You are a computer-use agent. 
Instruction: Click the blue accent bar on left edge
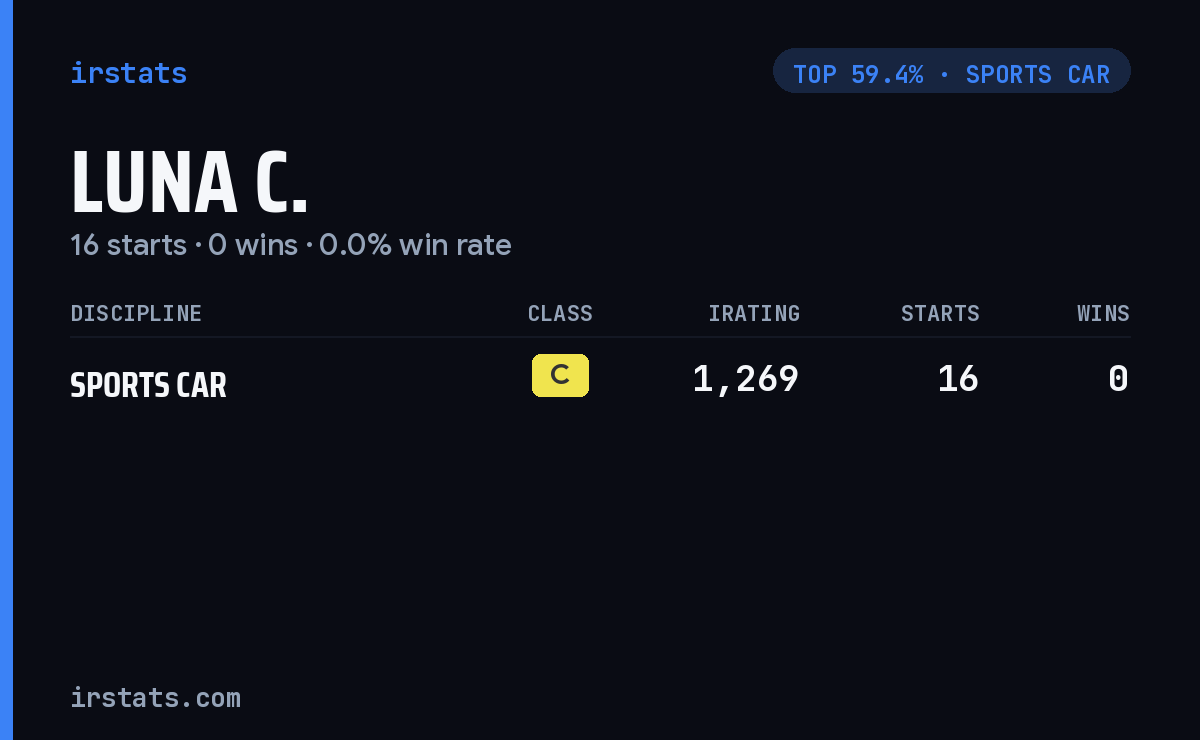coord(6,370)
